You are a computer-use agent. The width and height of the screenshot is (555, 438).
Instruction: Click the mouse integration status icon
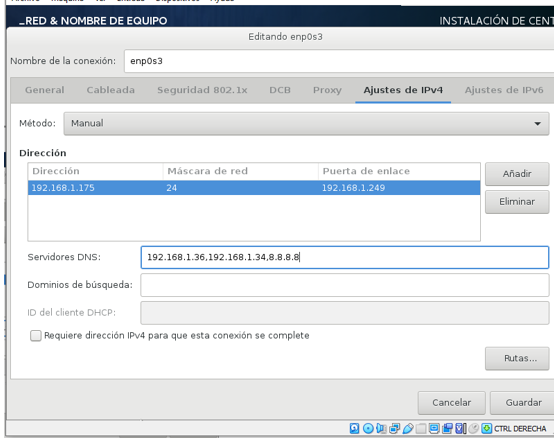(474, 428)
